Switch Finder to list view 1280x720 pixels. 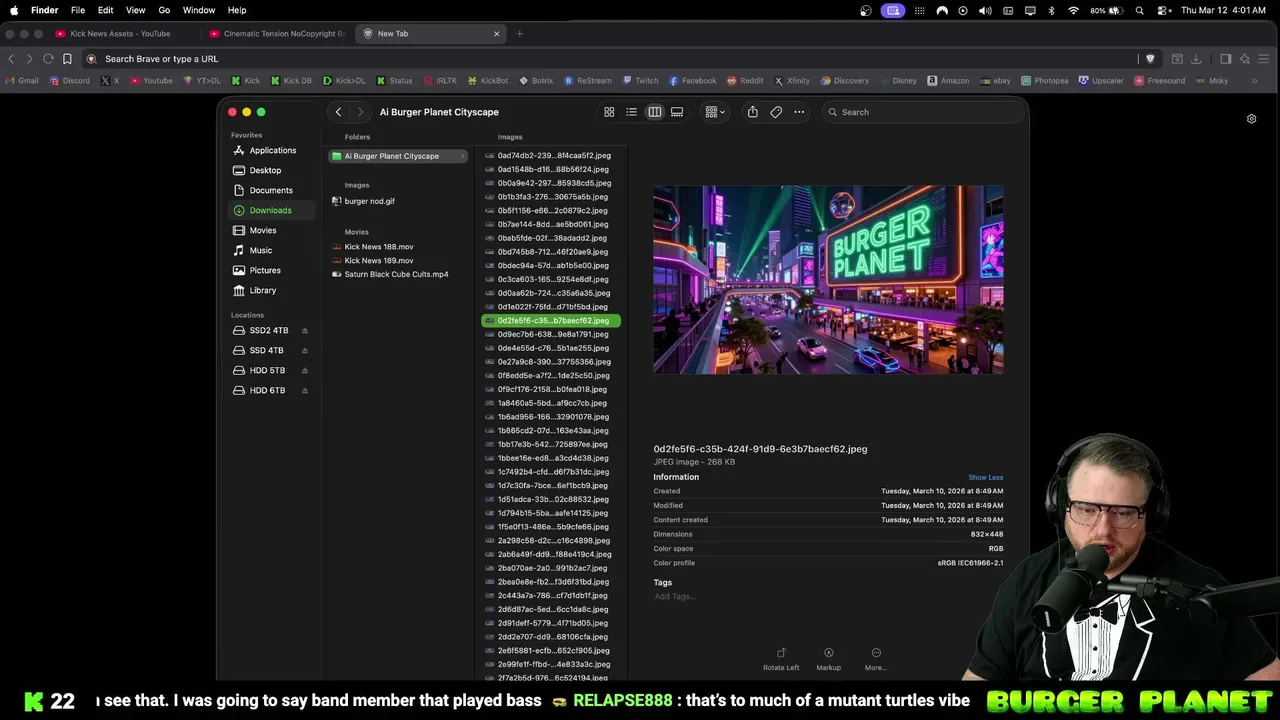pyautogui.click(x=631, y=112)
